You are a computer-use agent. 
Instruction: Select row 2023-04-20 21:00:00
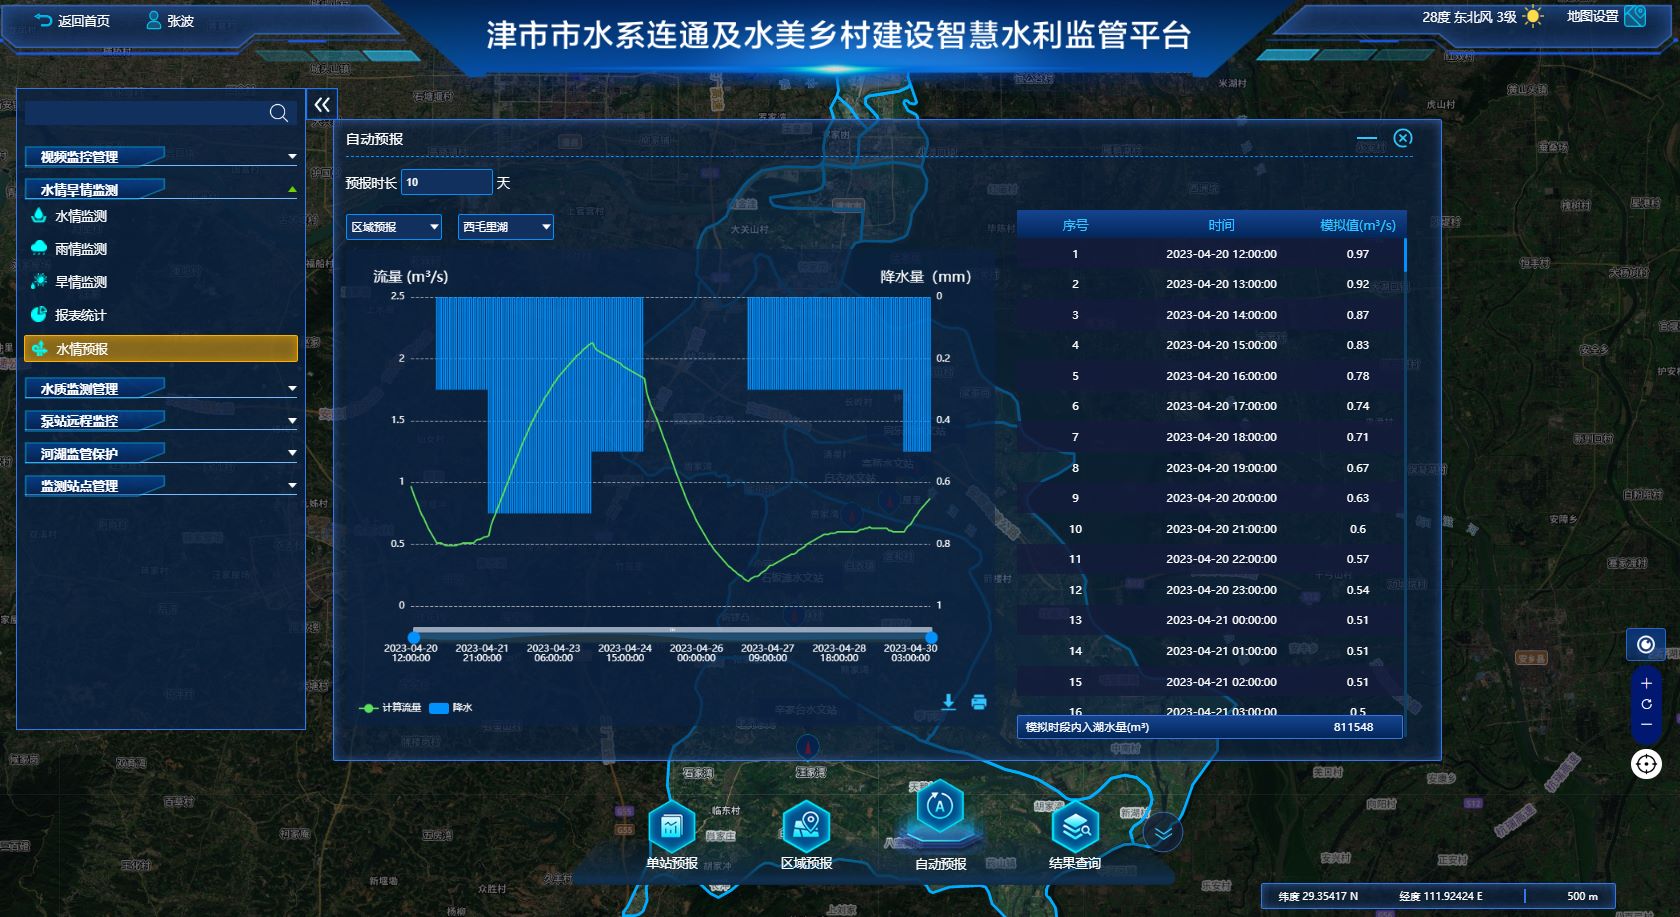point(1210,529)
